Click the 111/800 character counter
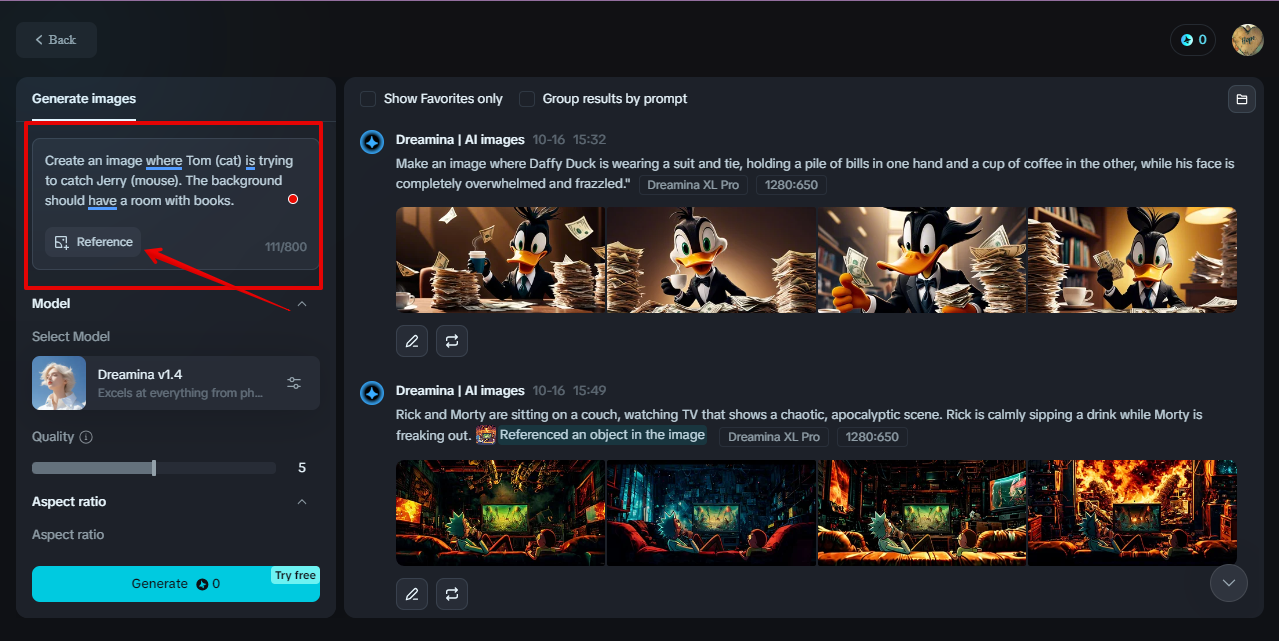1279x641 pixels. click(286, 247)
